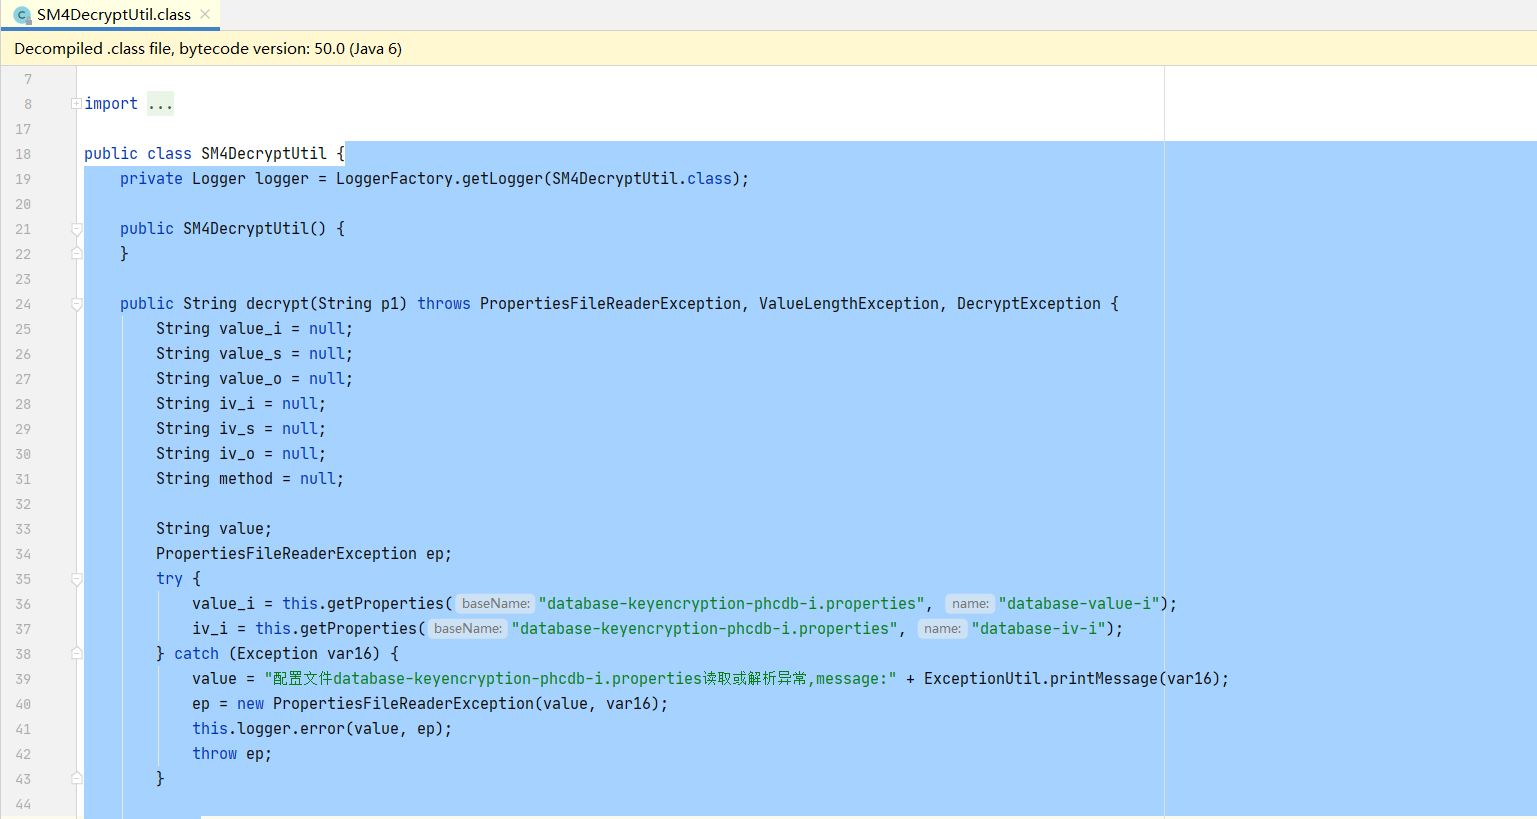Screen dimensions: 1537x819
Task: Click the 'catch' keyword on line 38
Action: (196, 654)
